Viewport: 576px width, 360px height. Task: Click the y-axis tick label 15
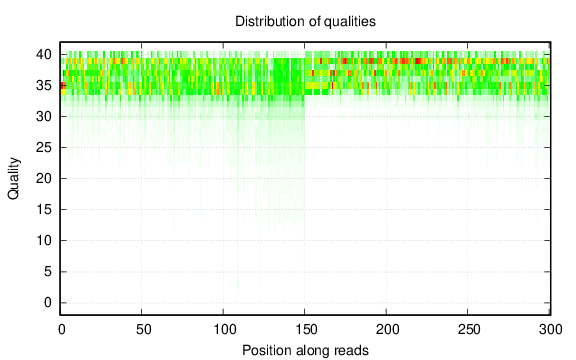[x=43, y=209]
